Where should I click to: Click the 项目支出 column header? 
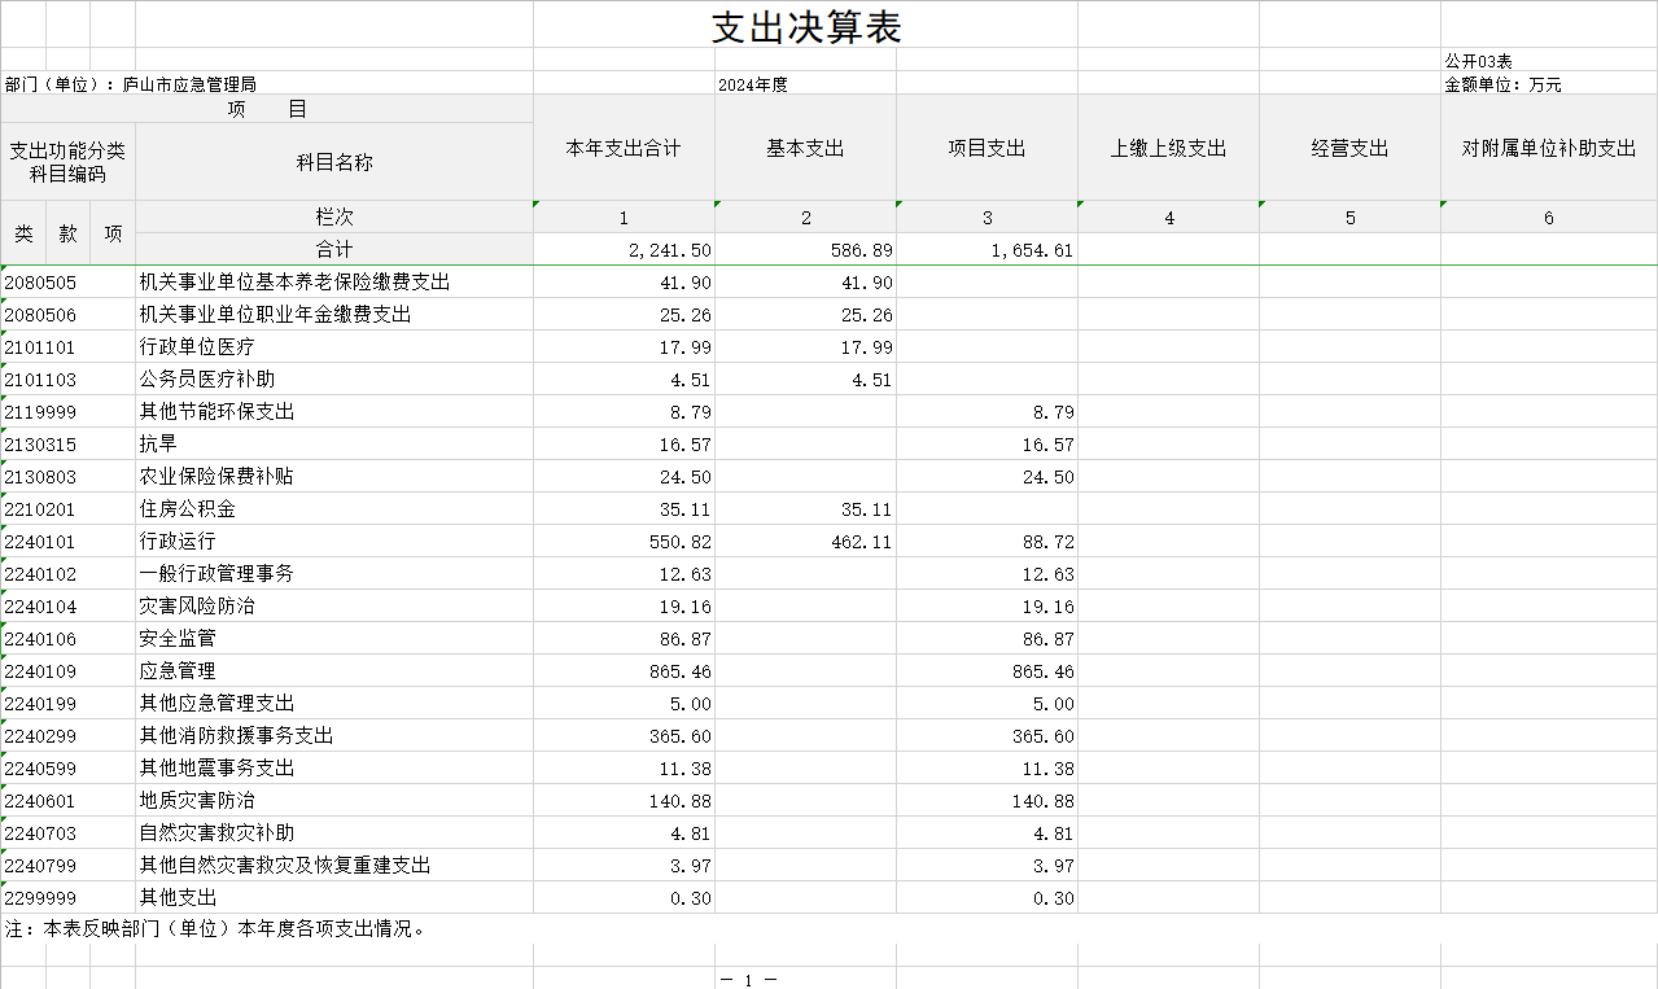(986, 149)
